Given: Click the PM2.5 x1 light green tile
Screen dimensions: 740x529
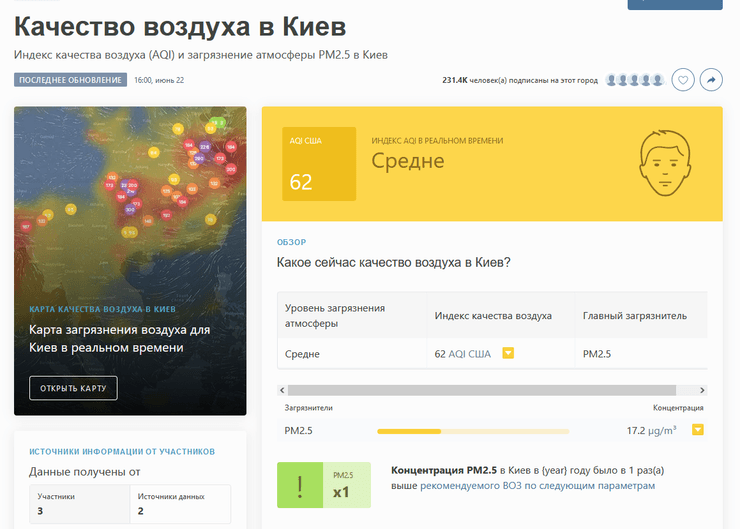Looking at the screenshot, I should click(347, 485).
